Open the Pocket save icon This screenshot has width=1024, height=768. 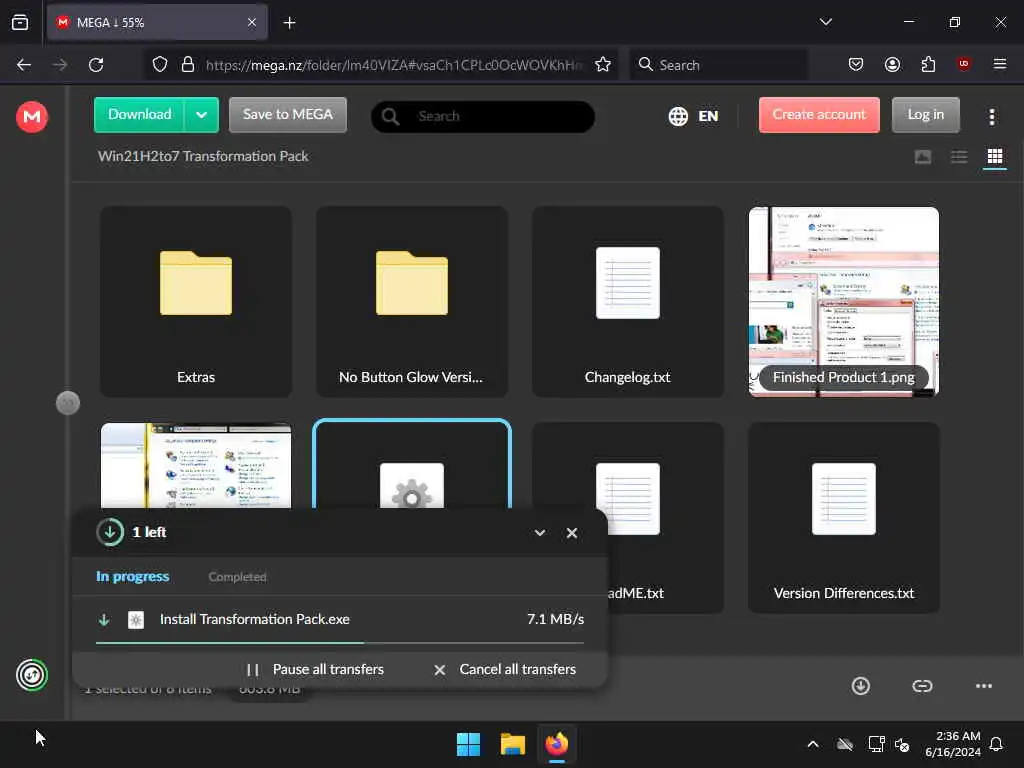(856, 64)
